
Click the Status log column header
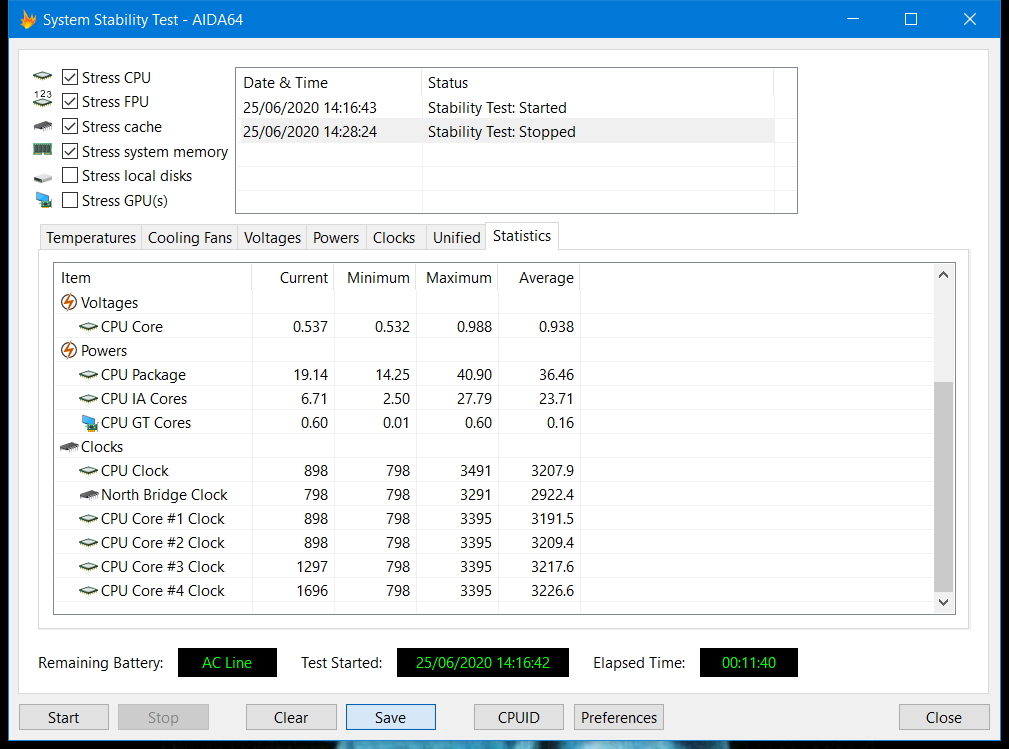(597, 82)
